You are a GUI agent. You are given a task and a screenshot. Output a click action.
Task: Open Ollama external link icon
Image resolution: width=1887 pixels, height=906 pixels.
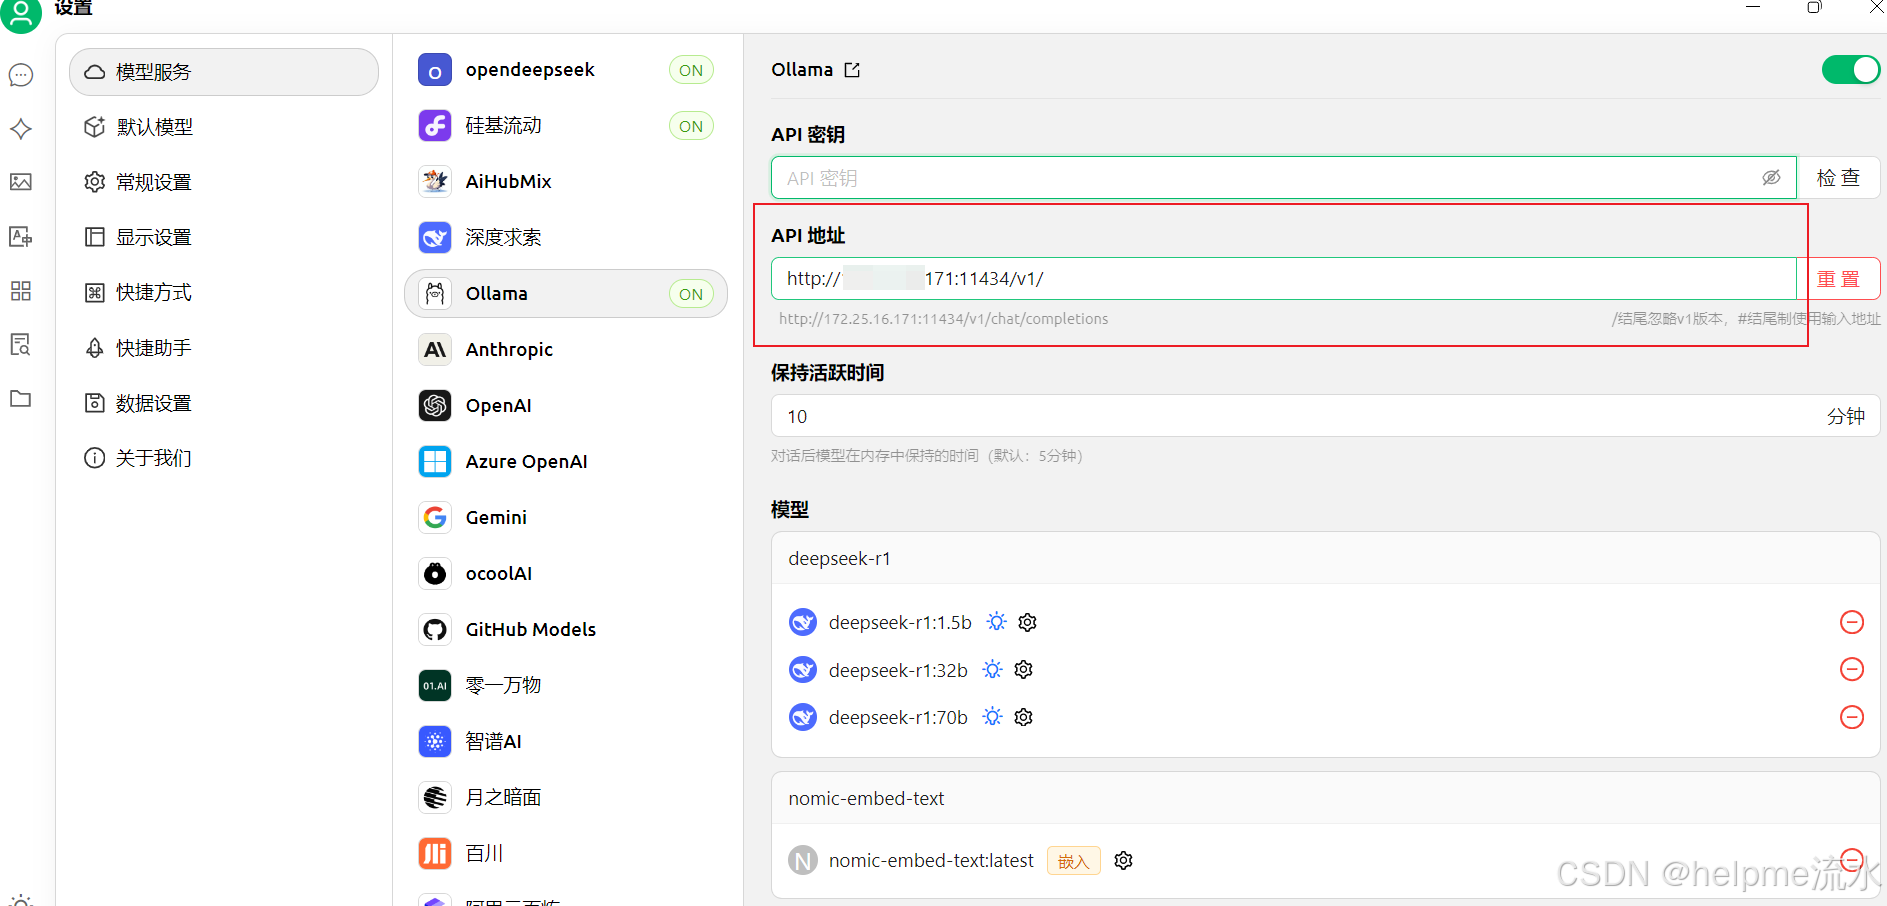coord(852,70)
